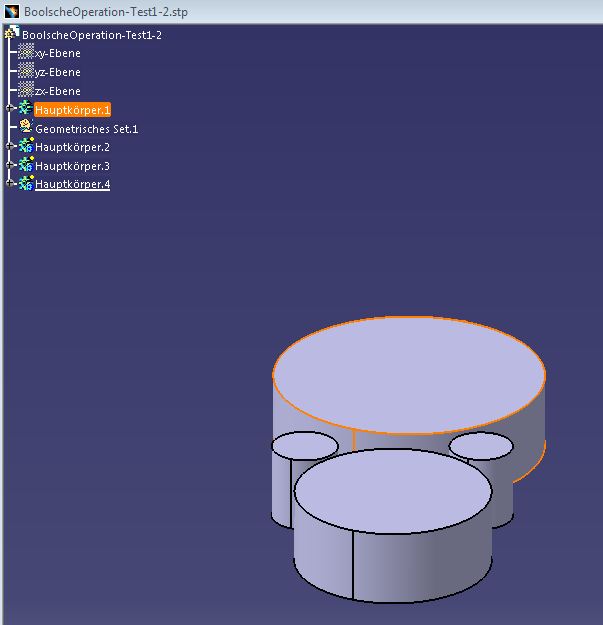The height and width of the screenshot is (625, 603).
Task: Click the Hauptkörper.2 body icon
Action: (x=26, y=145)
